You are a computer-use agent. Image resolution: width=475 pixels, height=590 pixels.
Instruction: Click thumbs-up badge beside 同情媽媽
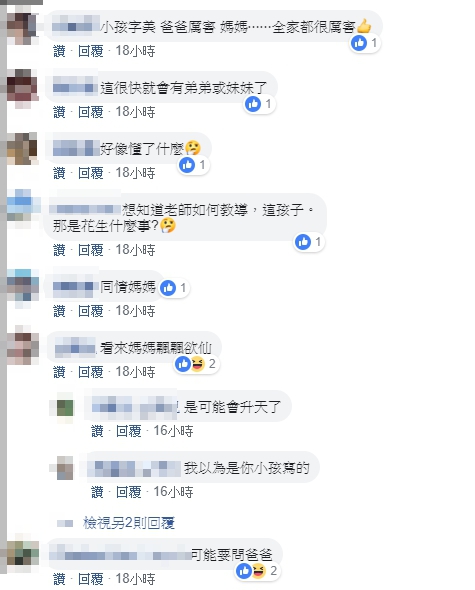click(168, 288)
